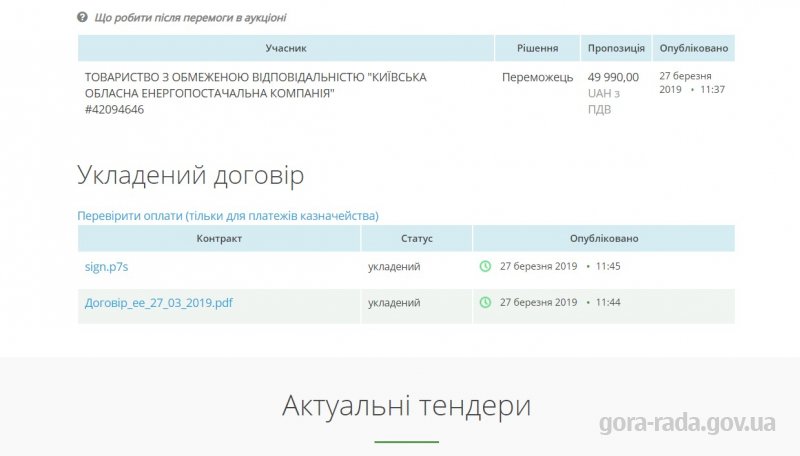800x456 pixels.
Task: Click the question mark help icon
Action: (82, 17)
